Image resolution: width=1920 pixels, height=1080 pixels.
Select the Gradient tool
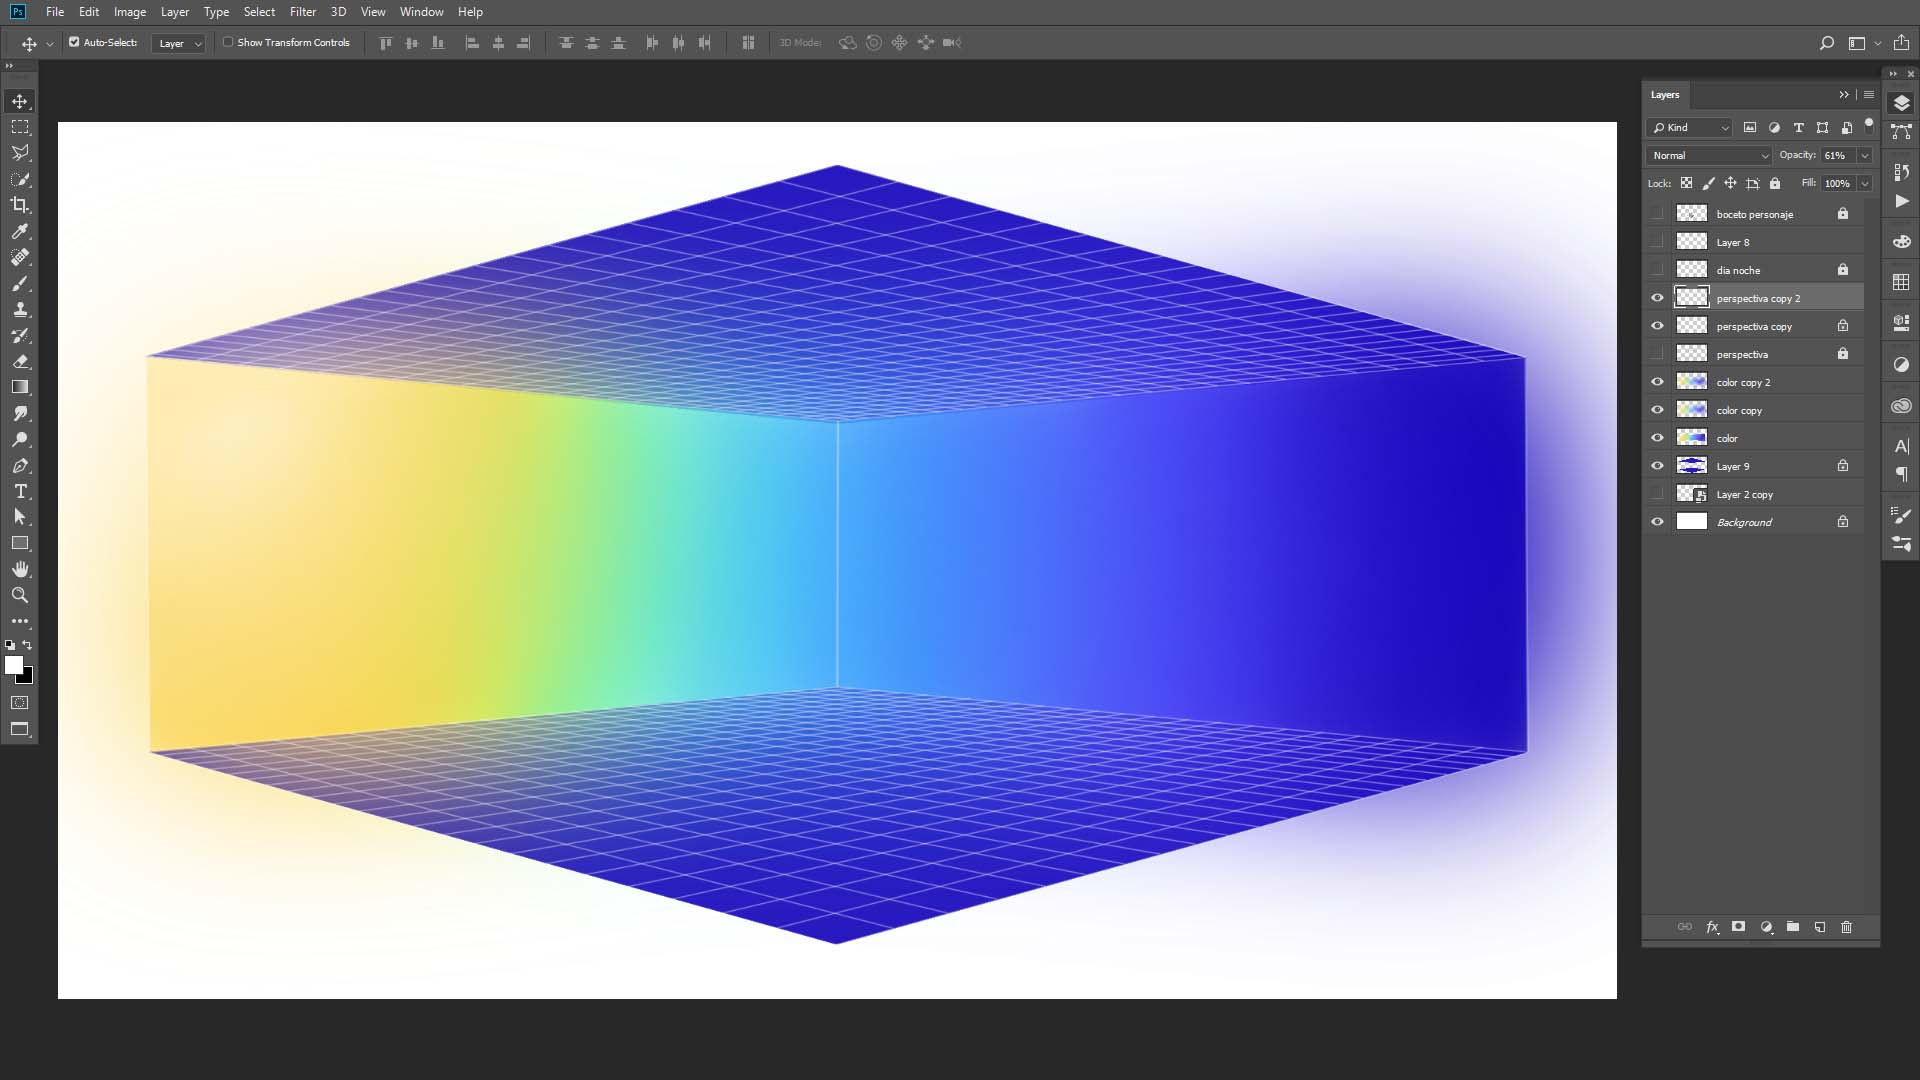point(20,387)
